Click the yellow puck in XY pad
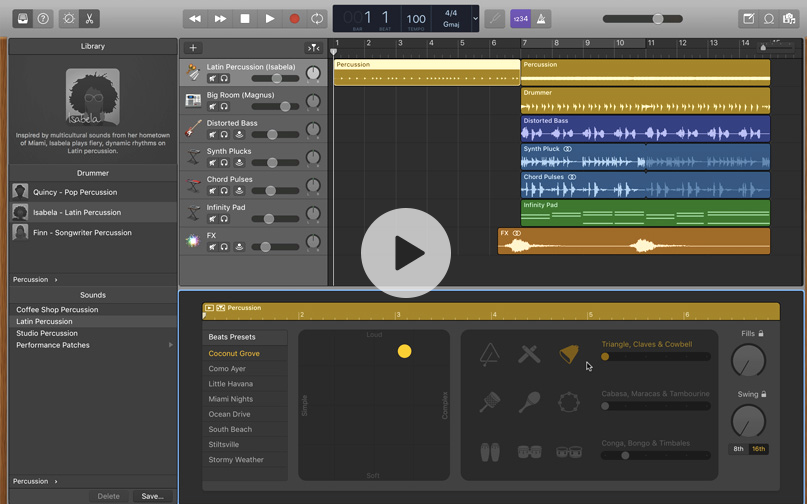The width and height of the screenshot is (807, 504). tap(405, 351)
